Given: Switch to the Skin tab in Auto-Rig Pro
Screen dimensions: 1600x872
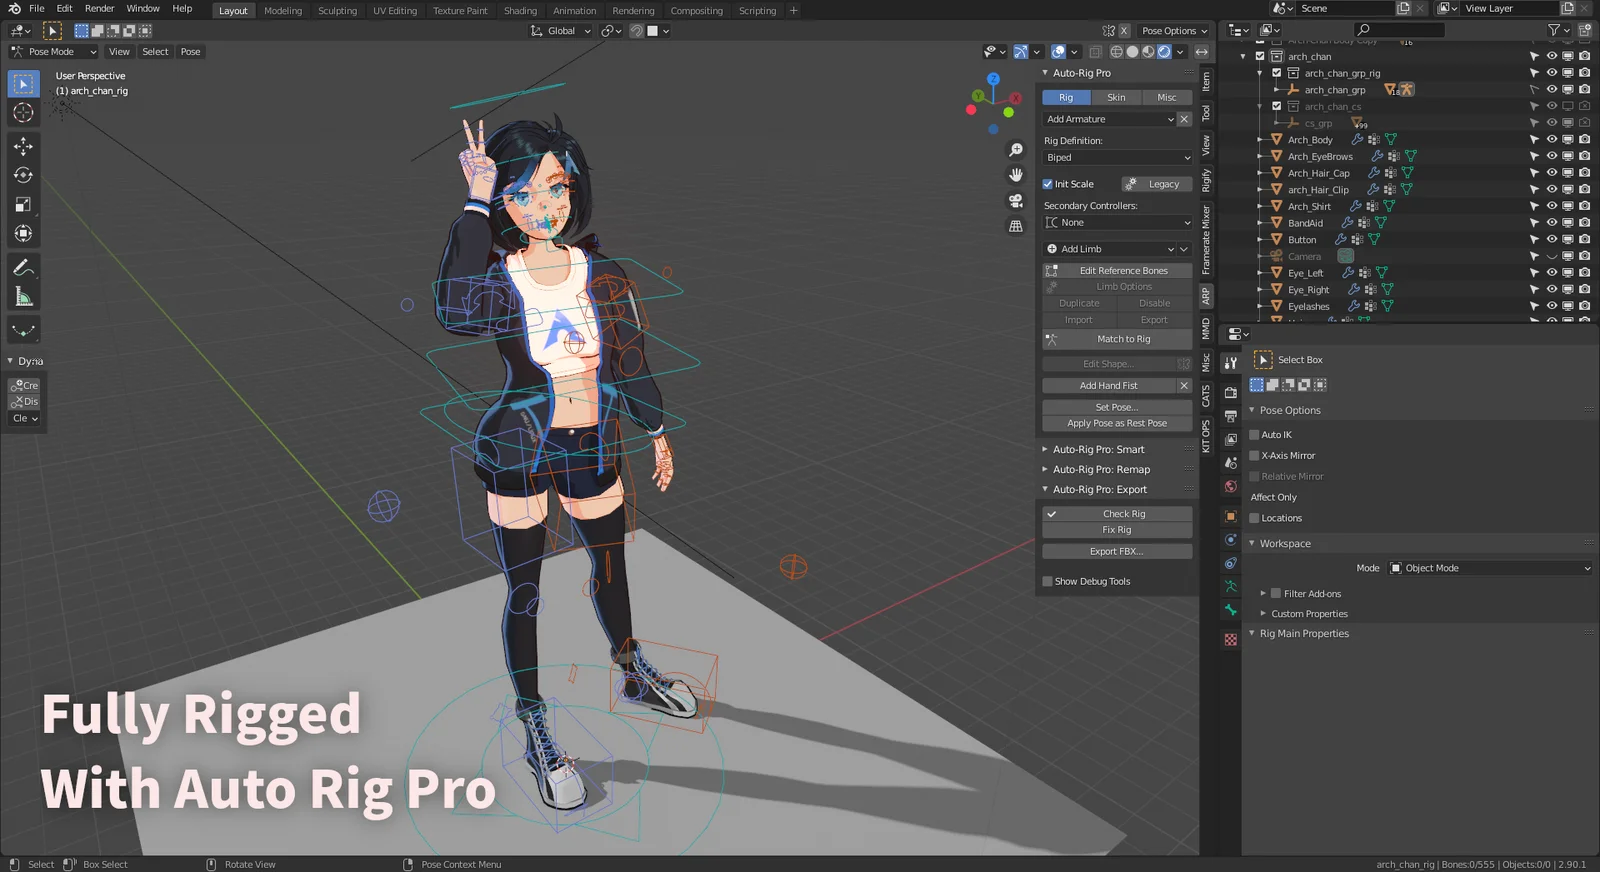Looking at the screenshot, I should coord(1116,97).
